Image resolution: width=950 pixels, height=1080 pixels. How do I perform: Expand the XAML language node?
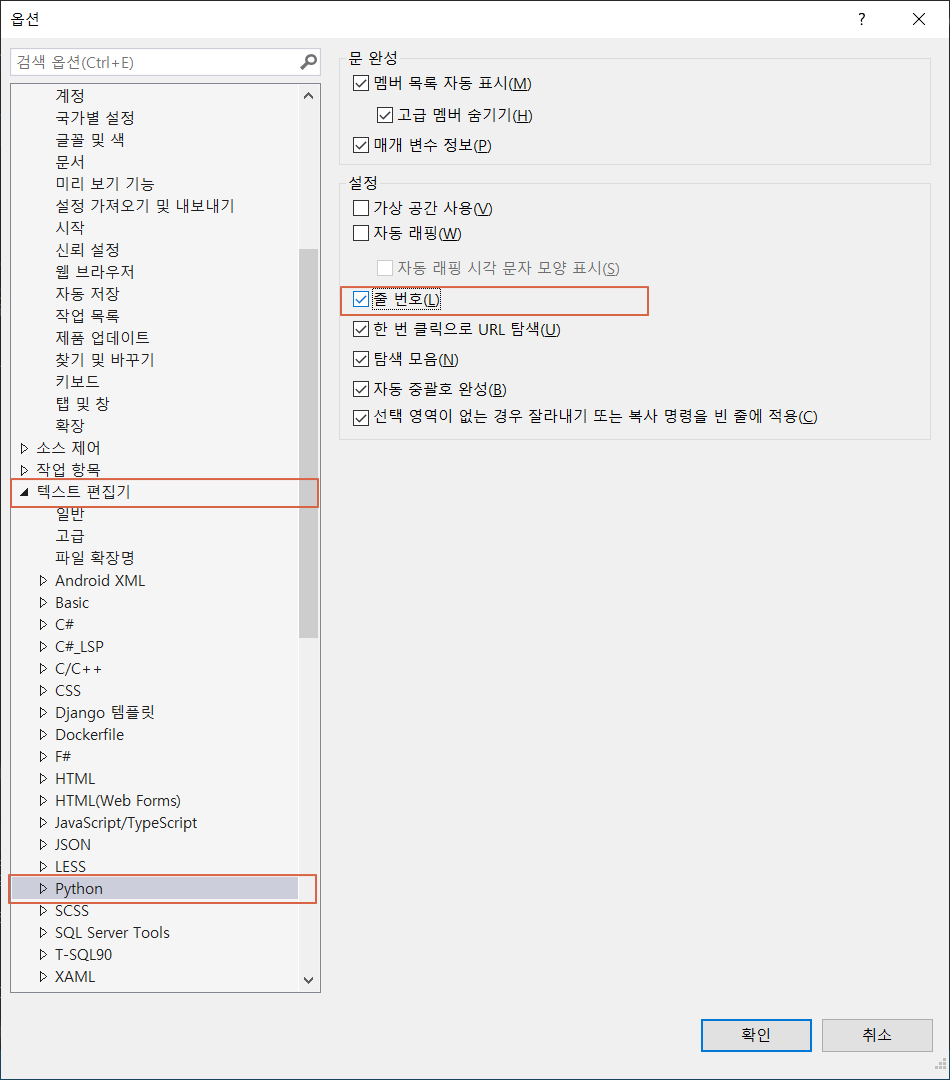click(43, 977)
